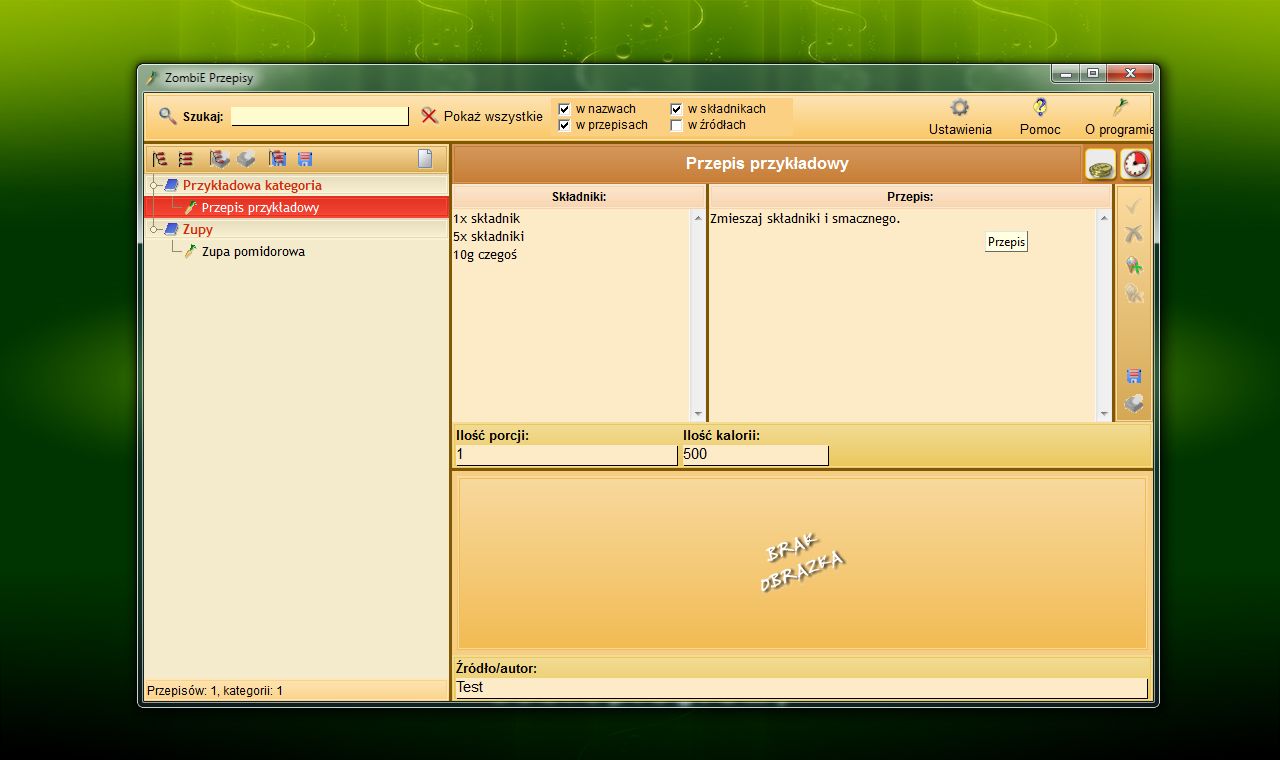Open Ustawienia via the gear icon
The width and height of the screenshot is (1280, 760).
959,108
